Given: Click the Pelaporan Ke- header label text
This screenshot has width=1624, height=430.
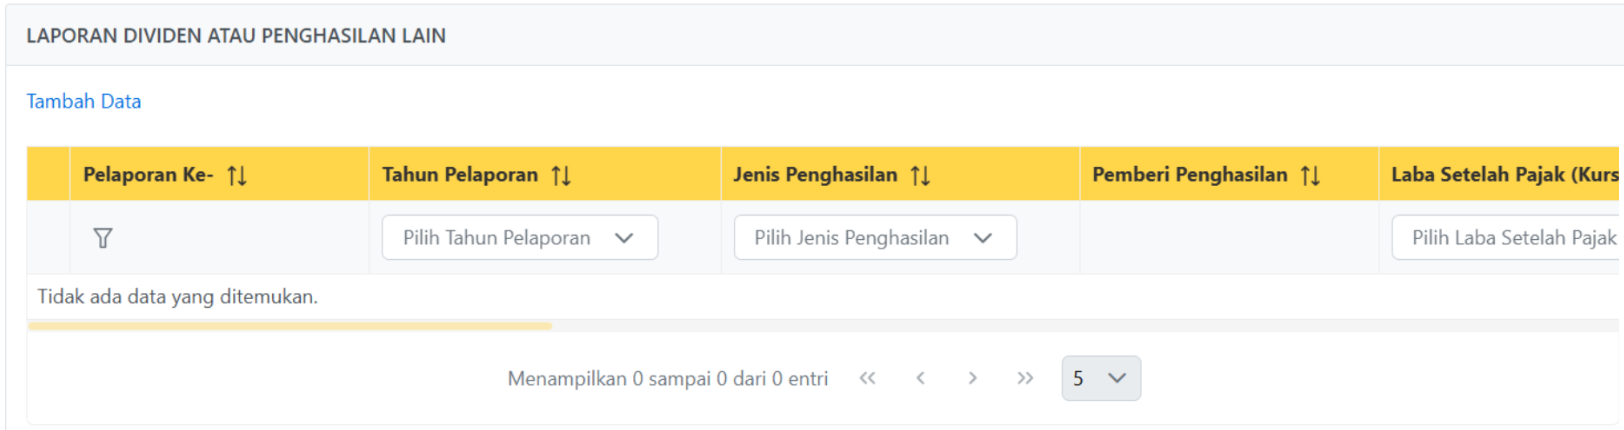Looking at the screenshot, I should coord(148,175).
